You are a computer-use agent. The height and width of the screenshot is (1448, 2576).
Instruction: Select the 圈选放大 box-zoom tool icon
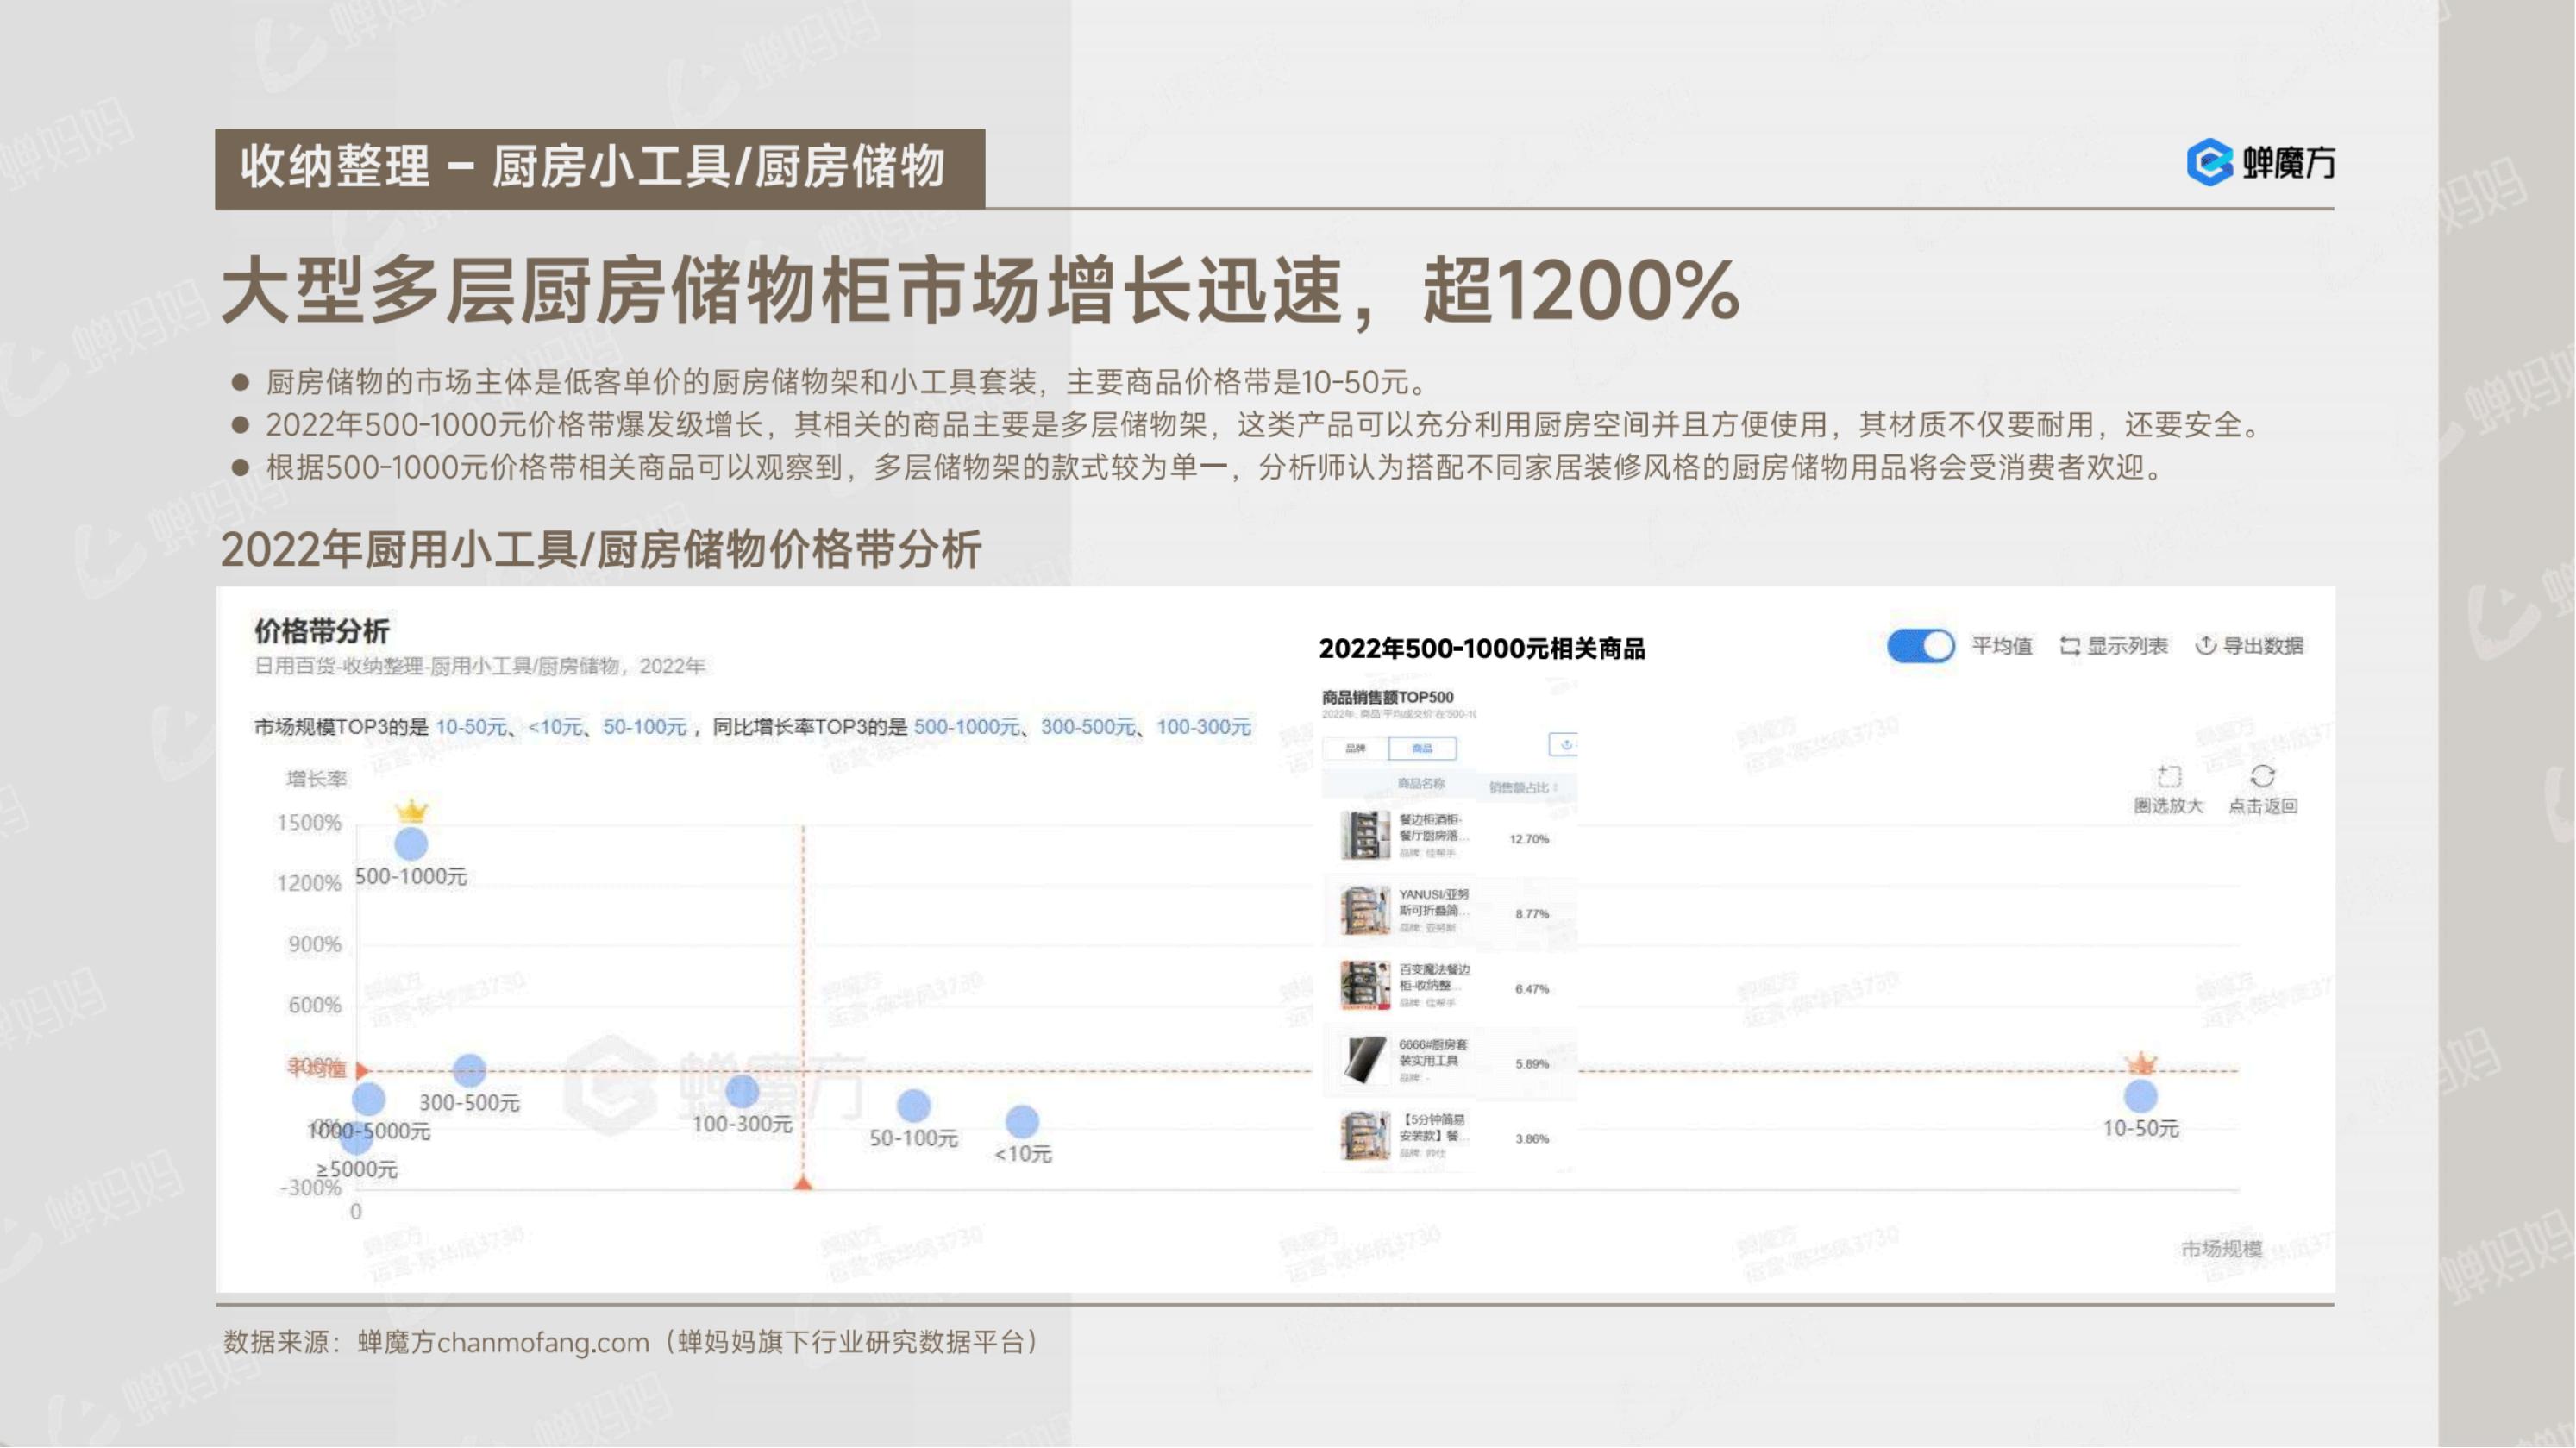pyautogui.click(x=2169, y=777)
